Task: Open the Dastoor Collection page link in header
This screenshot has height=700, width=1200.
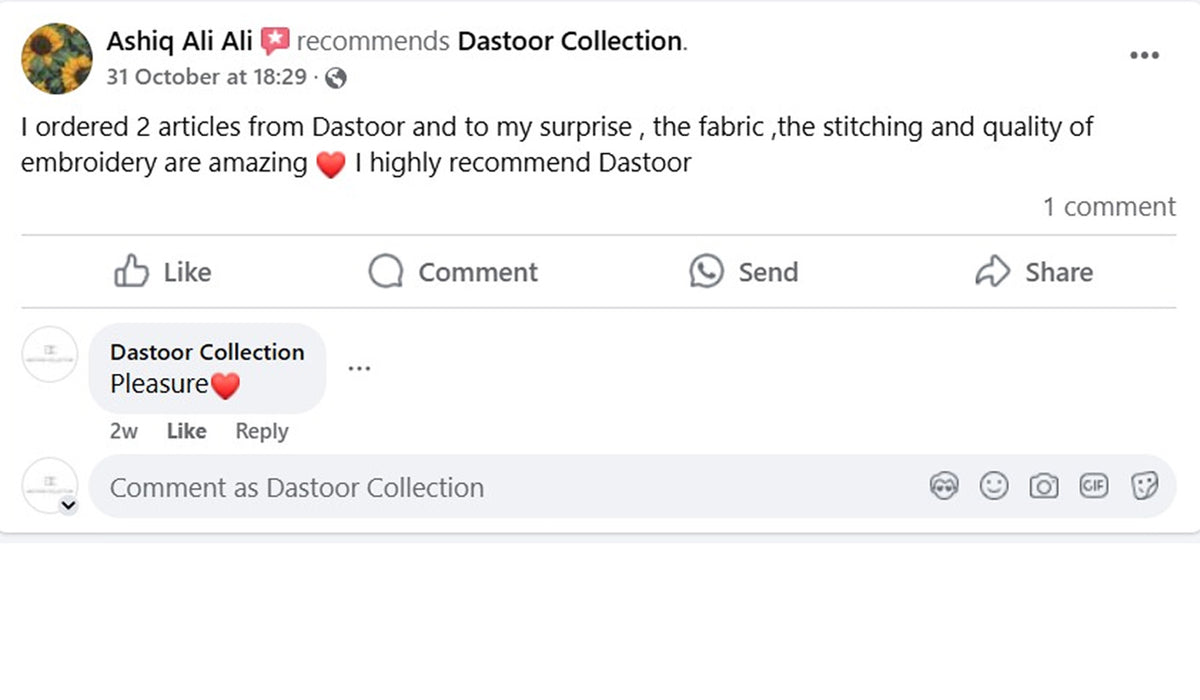Action: pos(569,42)
